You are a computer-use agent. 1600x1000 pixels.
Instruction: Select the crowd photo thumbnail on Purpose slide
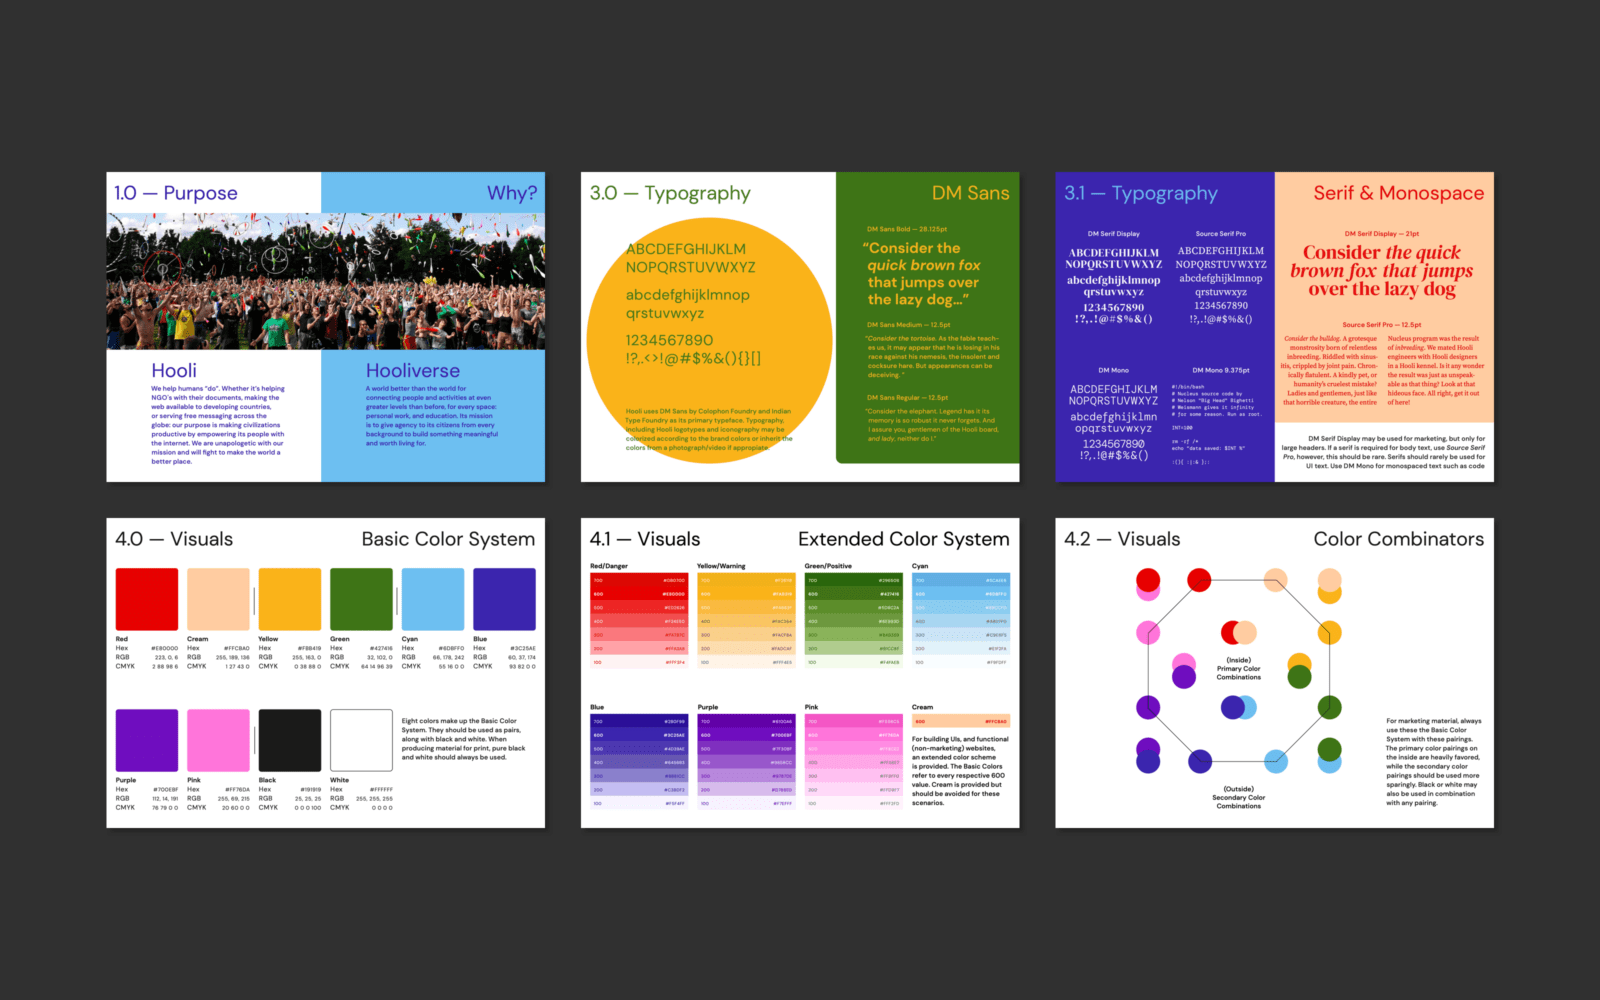(x=325, y=280)
